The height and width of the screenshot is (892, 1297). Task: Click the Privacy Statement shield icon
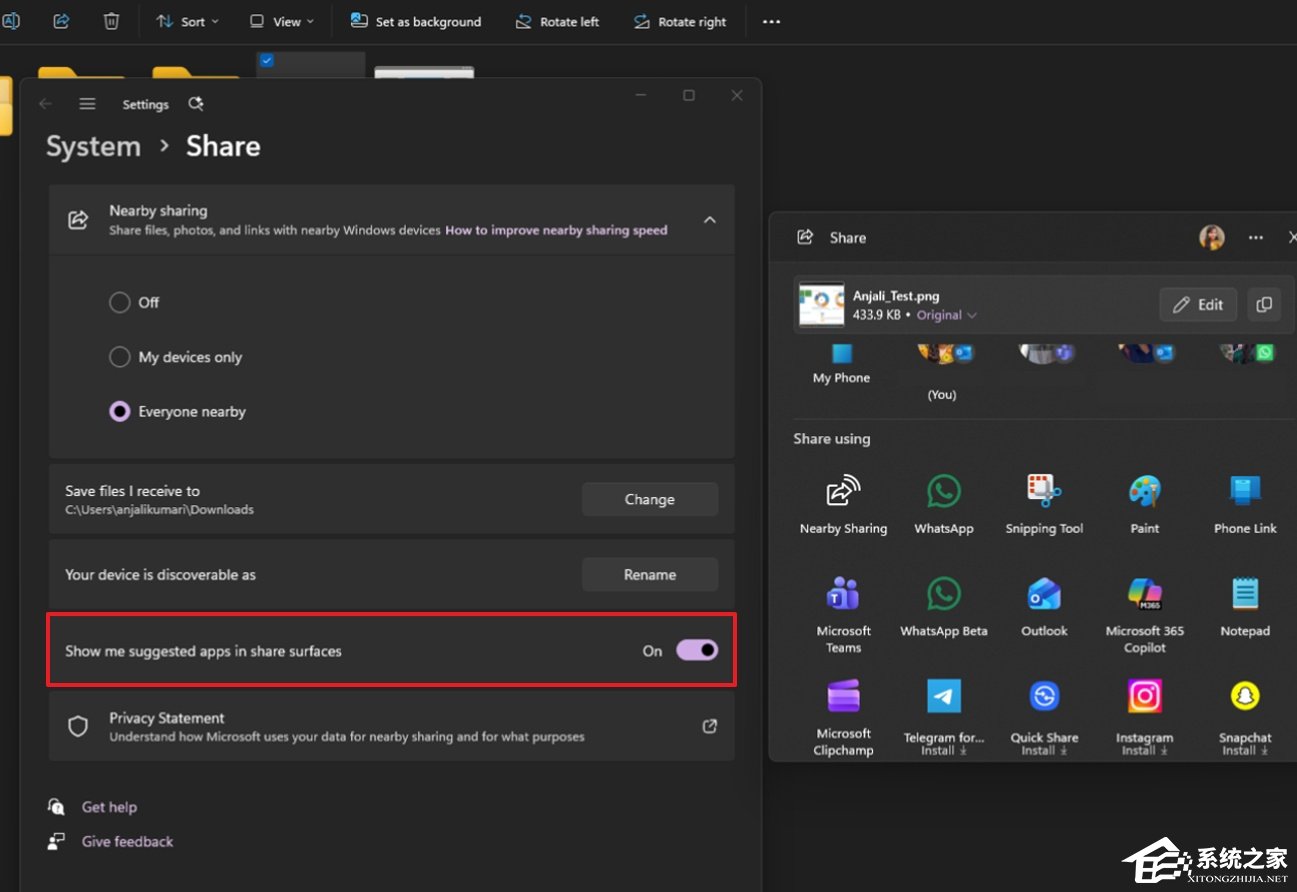(78, 726)
